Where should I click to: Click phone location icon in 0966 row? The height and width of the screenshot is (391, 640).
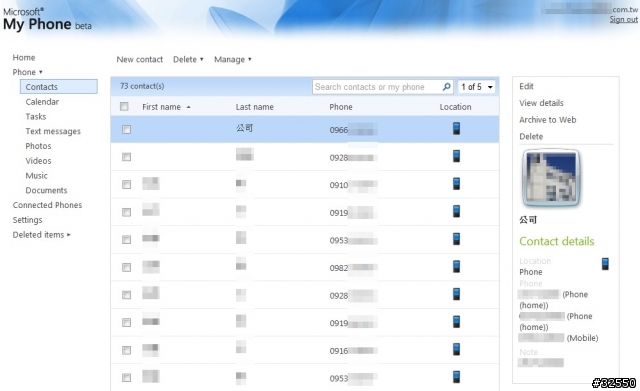(456, 128)
